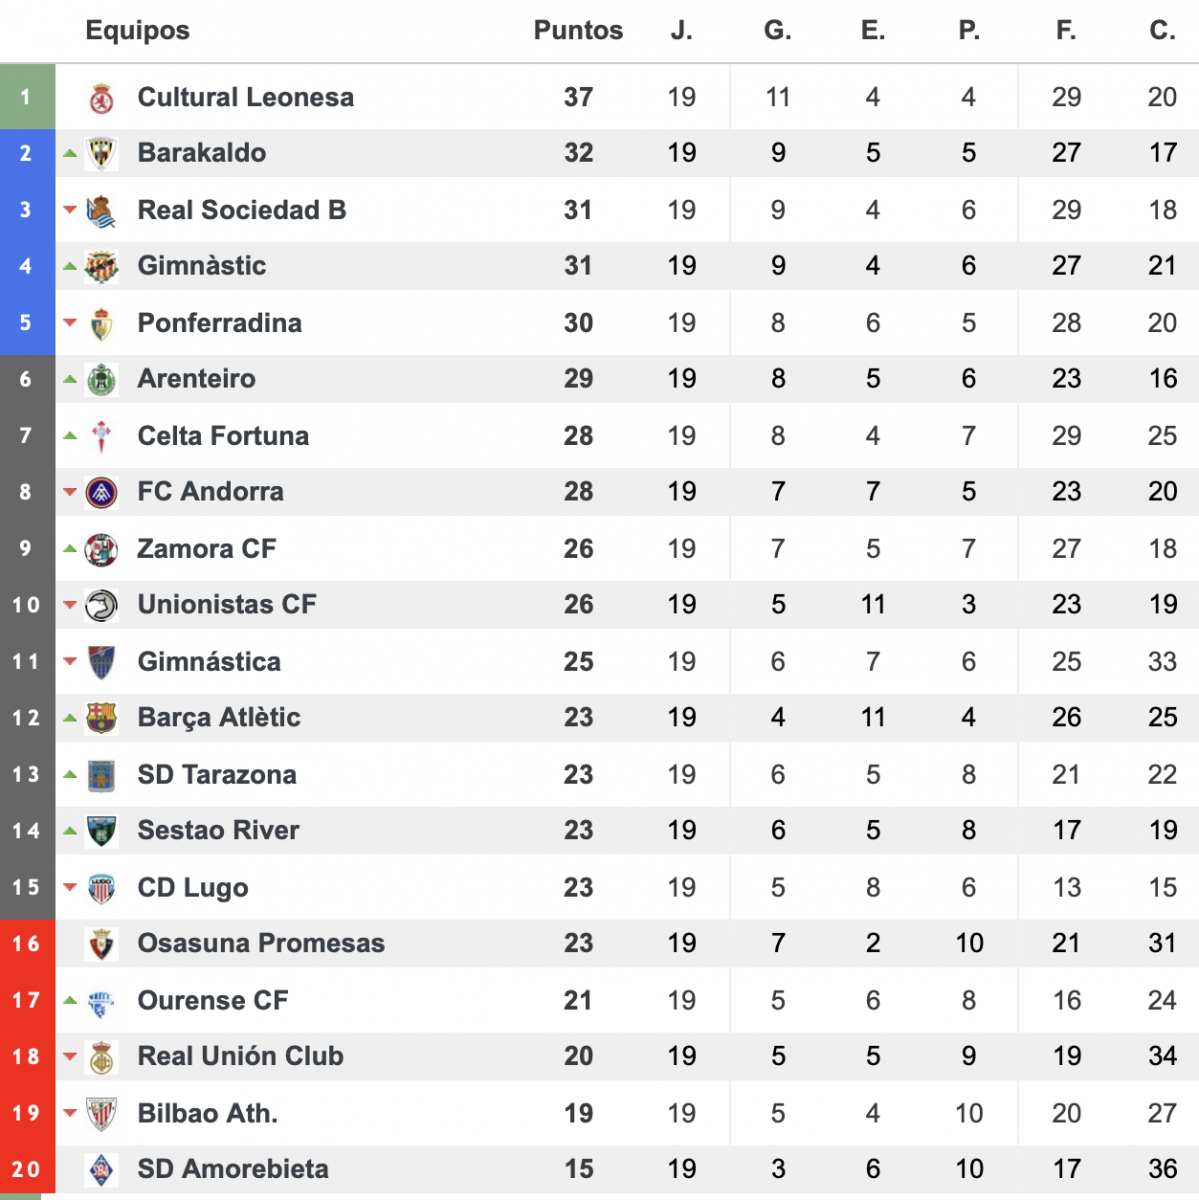Viewport: 1199px width, 1200px height.
Task: Open the Real Sociedad B crest icon
Action: pos(101,210)
